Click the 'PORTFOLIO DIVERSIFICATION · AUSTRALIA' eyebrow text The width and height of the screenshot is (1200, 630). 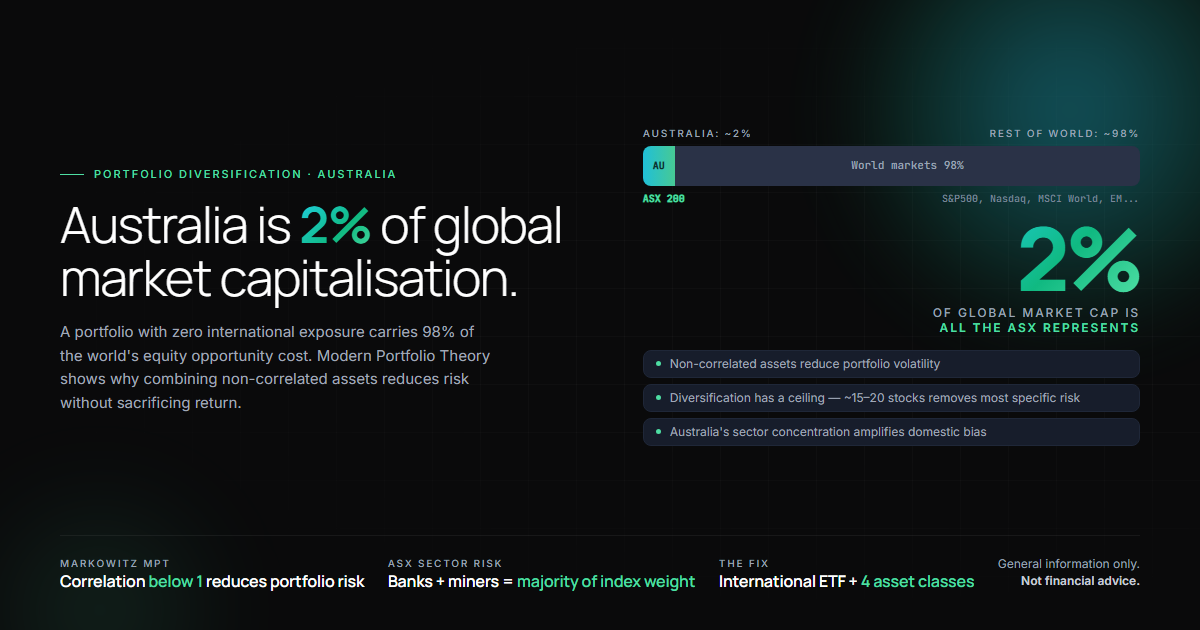coord(245,174)
